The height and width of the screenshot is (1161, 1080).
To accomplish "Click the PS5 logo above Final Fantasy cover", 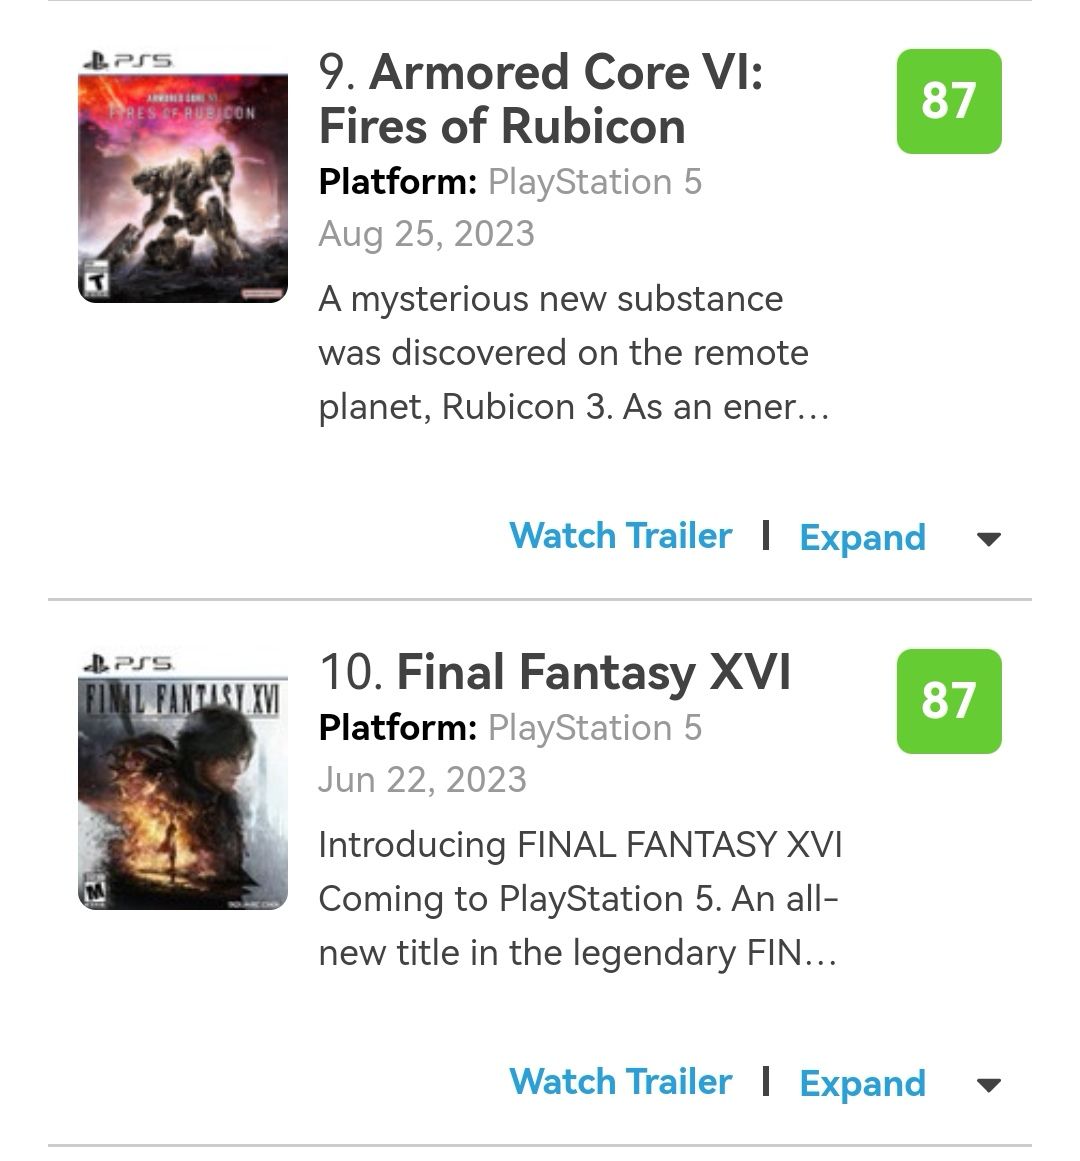I will pos(130,662).
